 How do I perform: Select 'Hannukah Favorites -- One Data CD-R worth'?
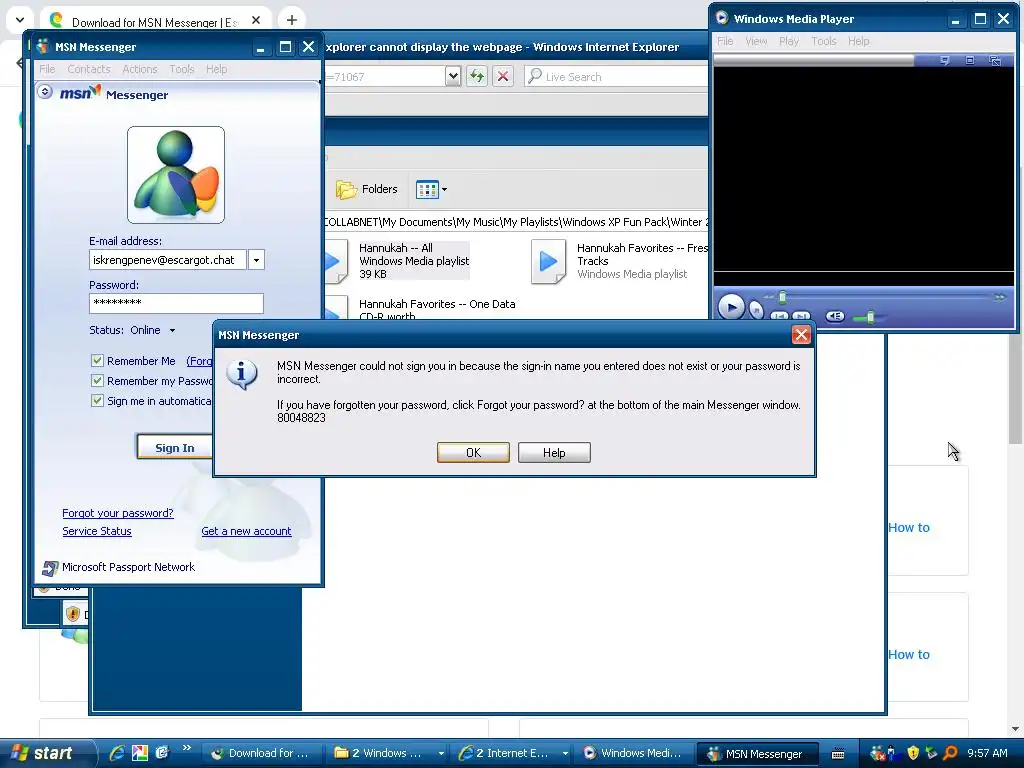point(420,309)
